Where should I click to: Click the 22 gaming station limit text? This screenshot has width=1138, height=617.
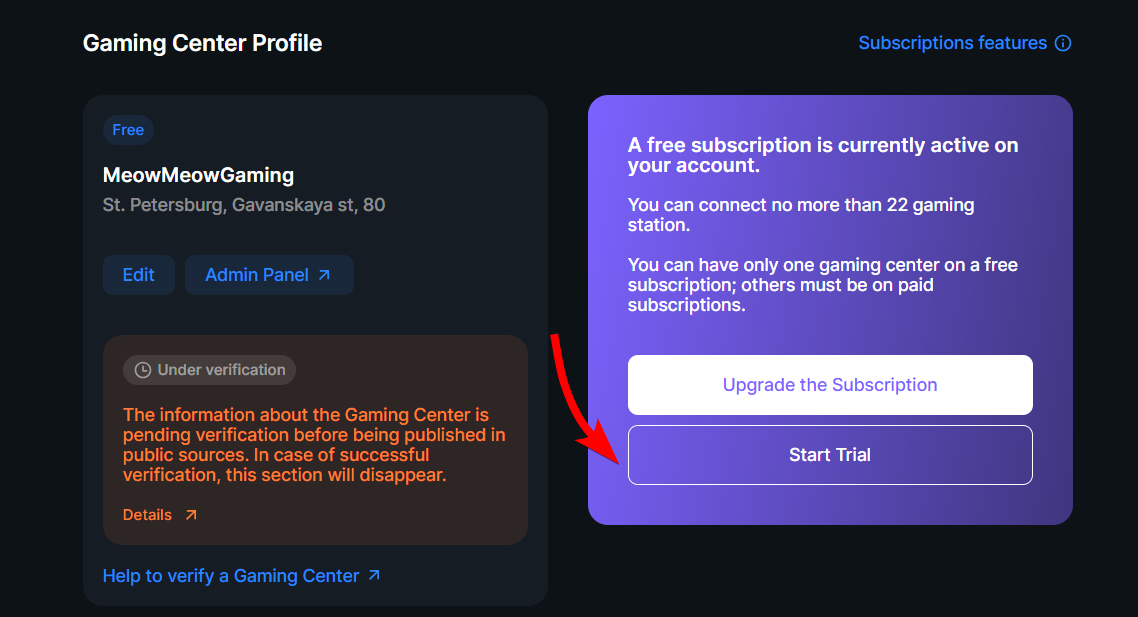[x=801, y=215]
